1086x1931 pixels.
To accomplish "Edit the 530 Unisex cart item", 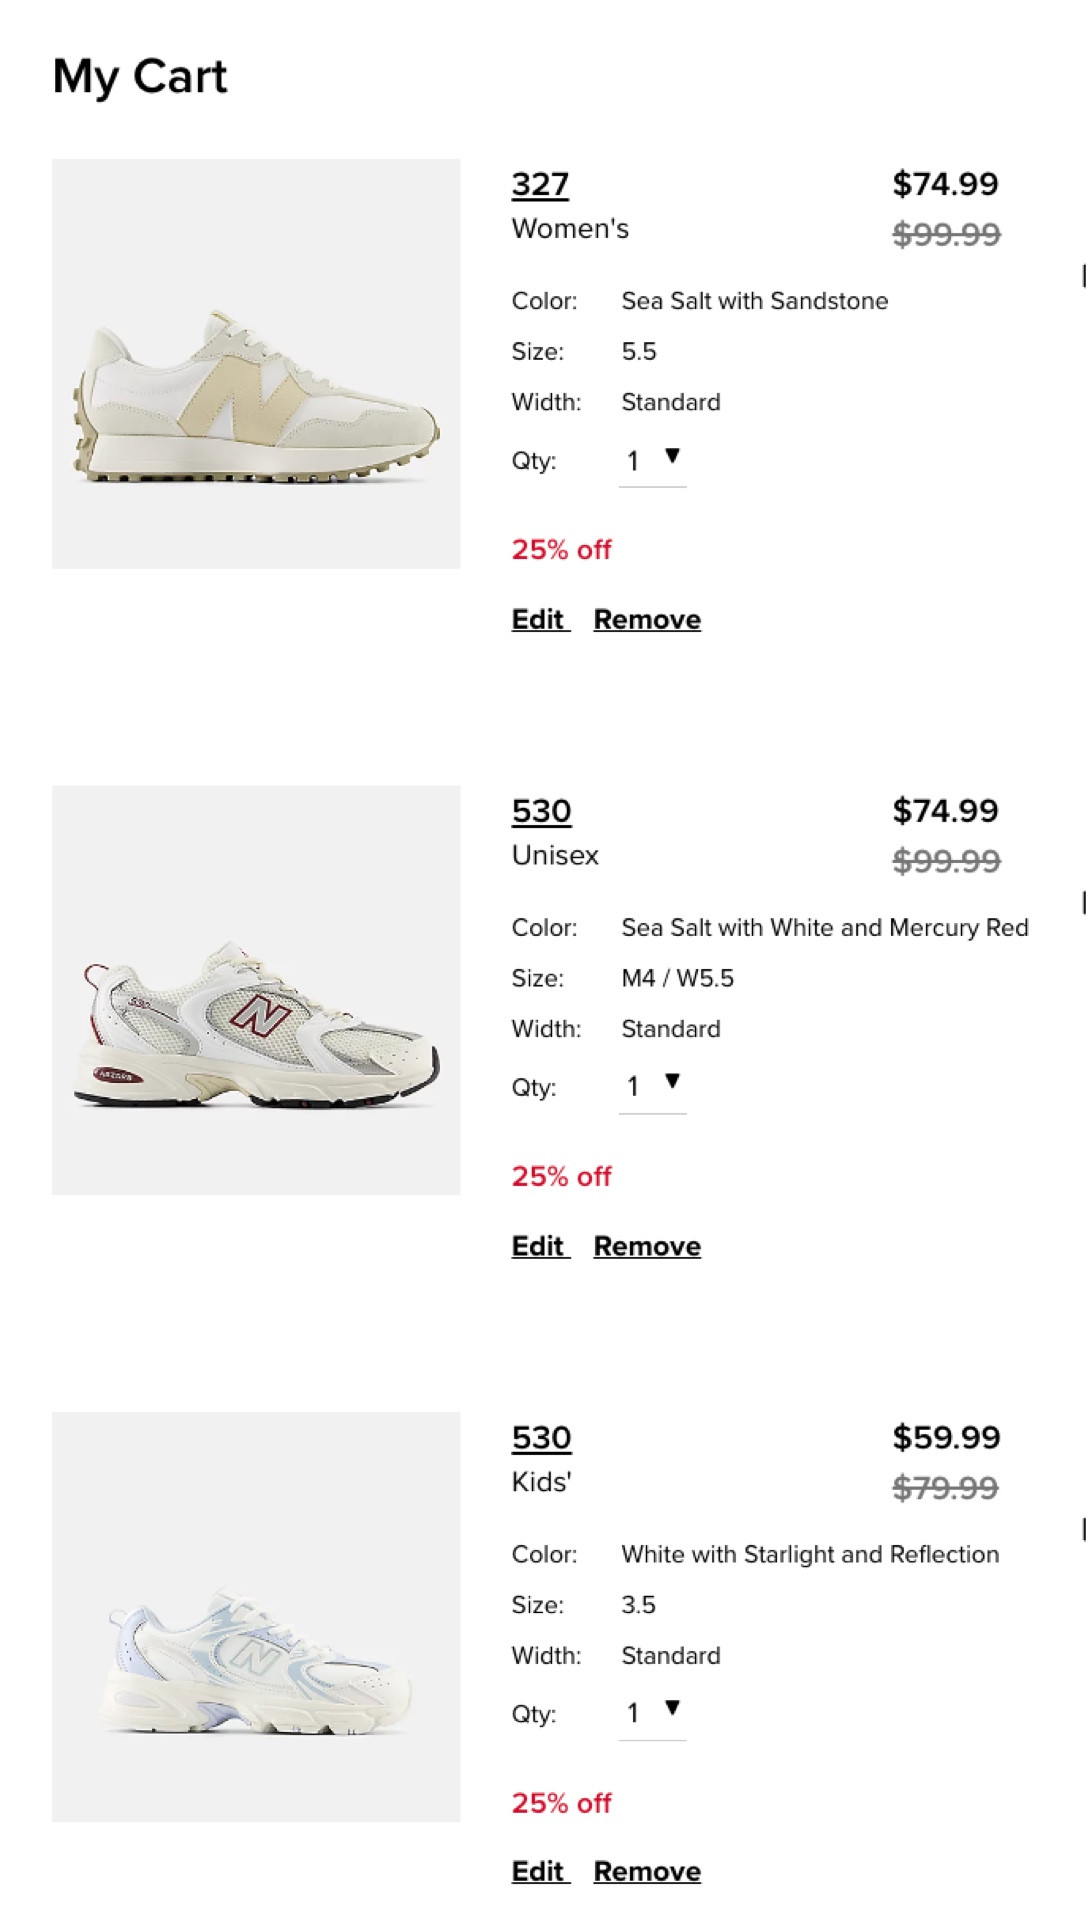I will [x=537, y=1246].
